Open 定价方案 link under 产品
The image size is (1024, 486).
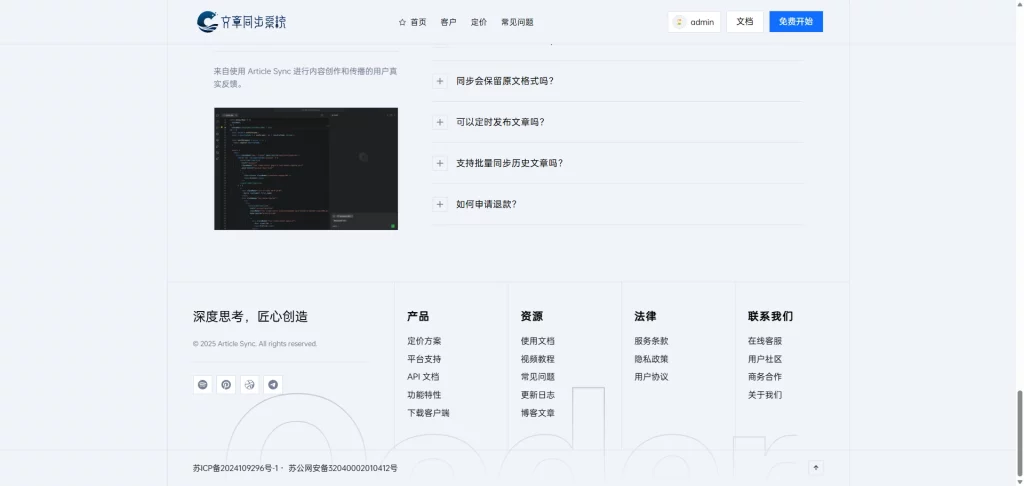[x=424, y=341]
